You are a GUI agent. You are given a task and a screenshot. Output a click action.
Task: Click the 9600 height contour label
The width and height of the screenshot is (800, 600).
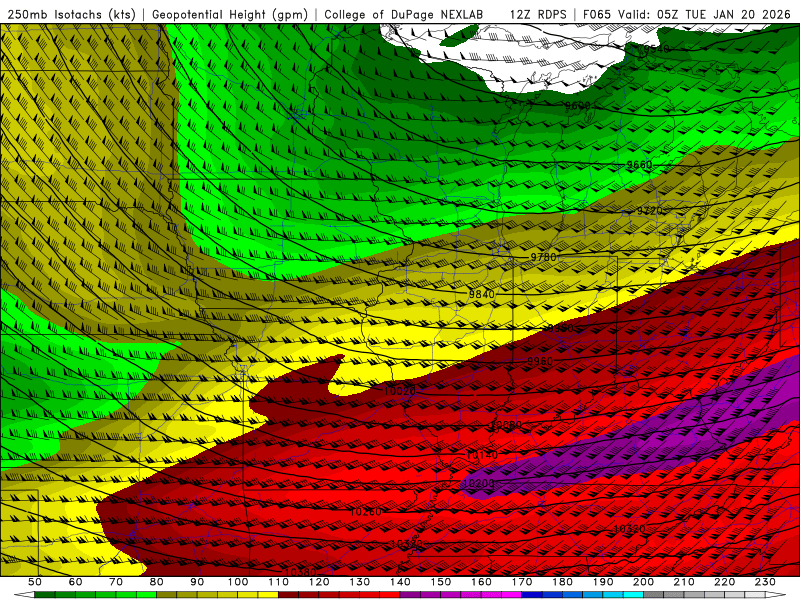578,106
